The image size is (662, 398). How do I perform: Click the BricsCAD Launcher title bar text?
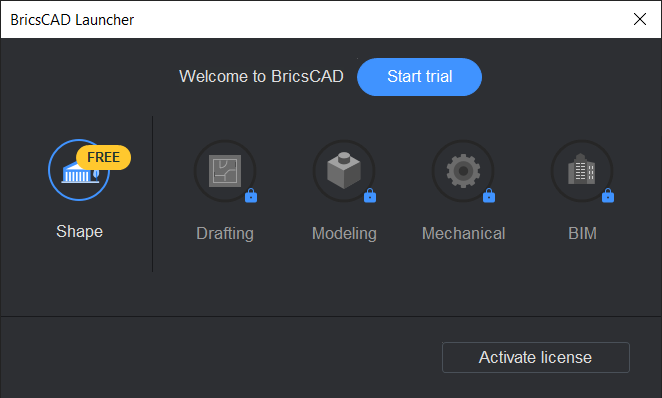pos(72,20)
